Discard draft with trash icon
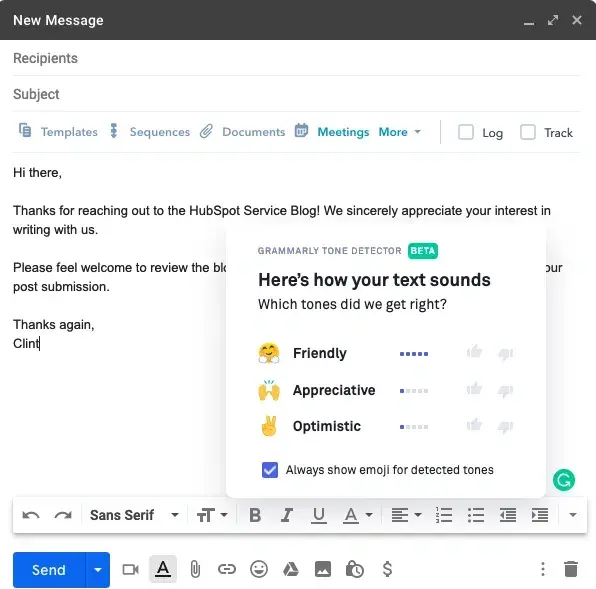 (571, 569)
